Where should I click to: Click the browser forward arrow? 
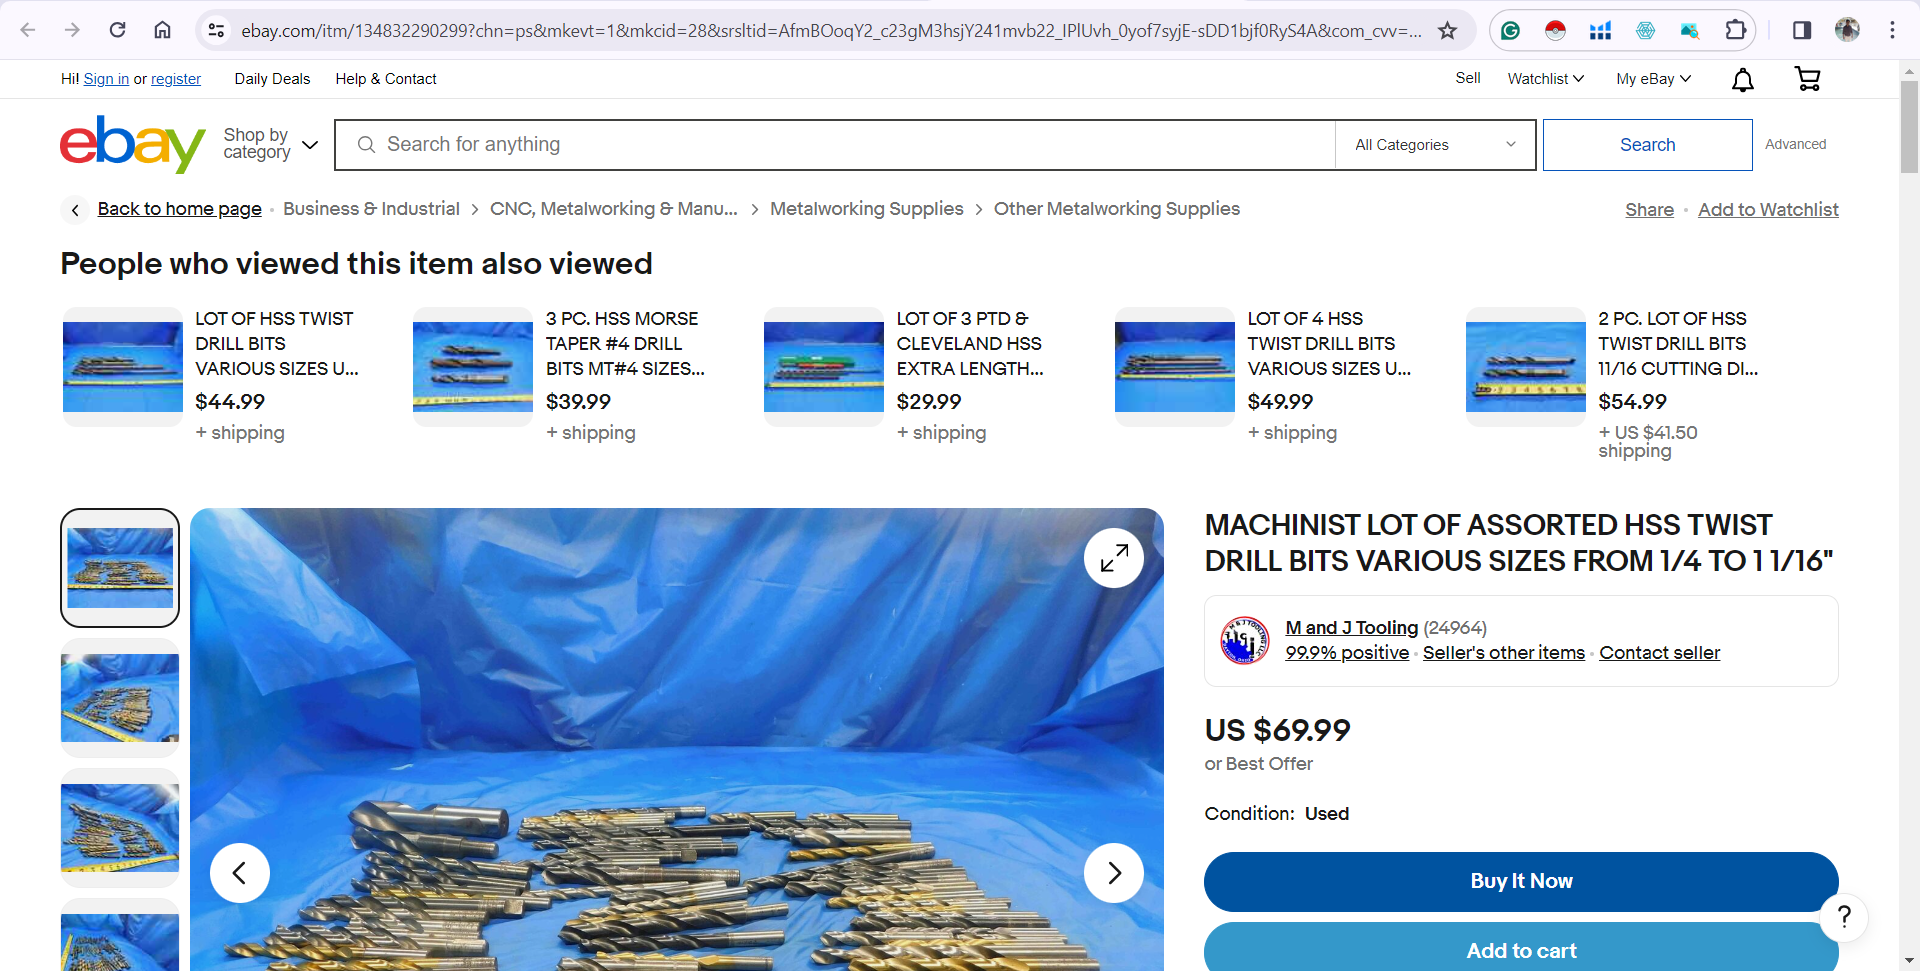tap(72, 30)
